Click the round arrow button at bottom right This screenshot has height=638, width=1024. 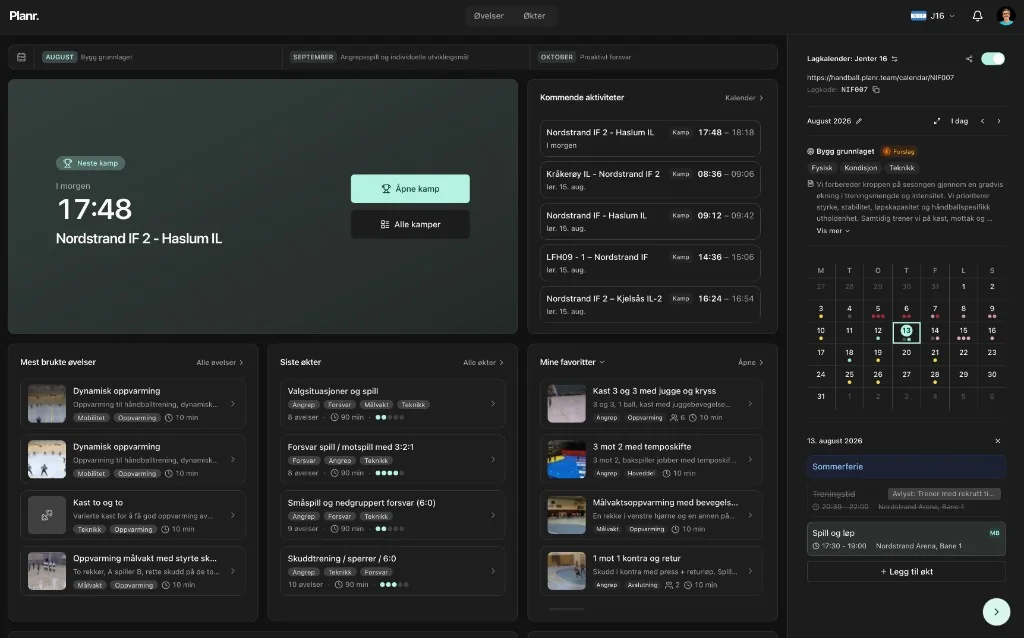(x=996, y=612)
